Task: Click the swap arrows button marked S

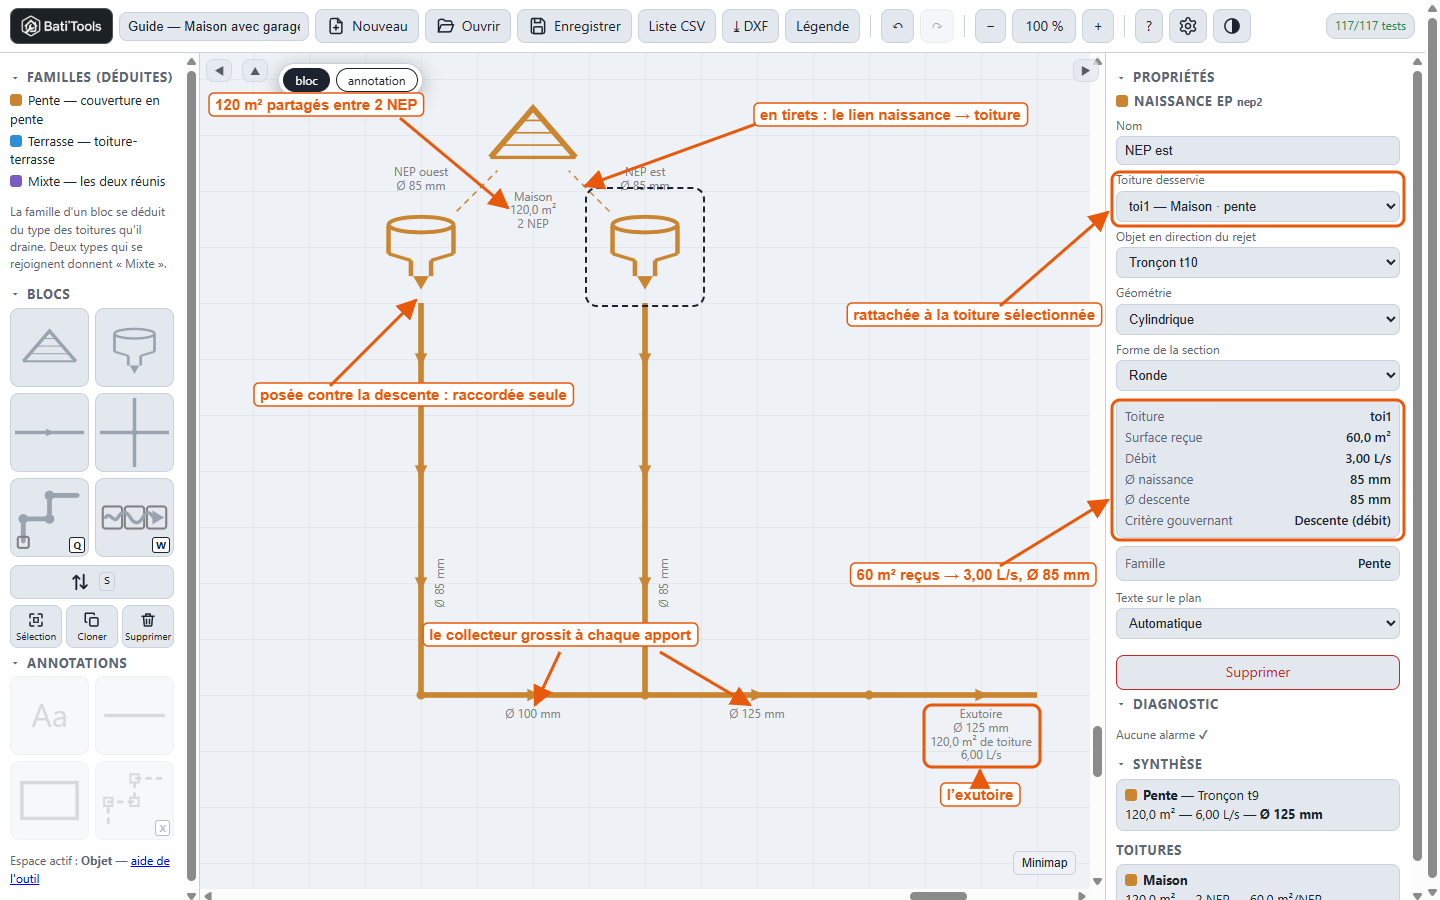Action: click(92, 581)
